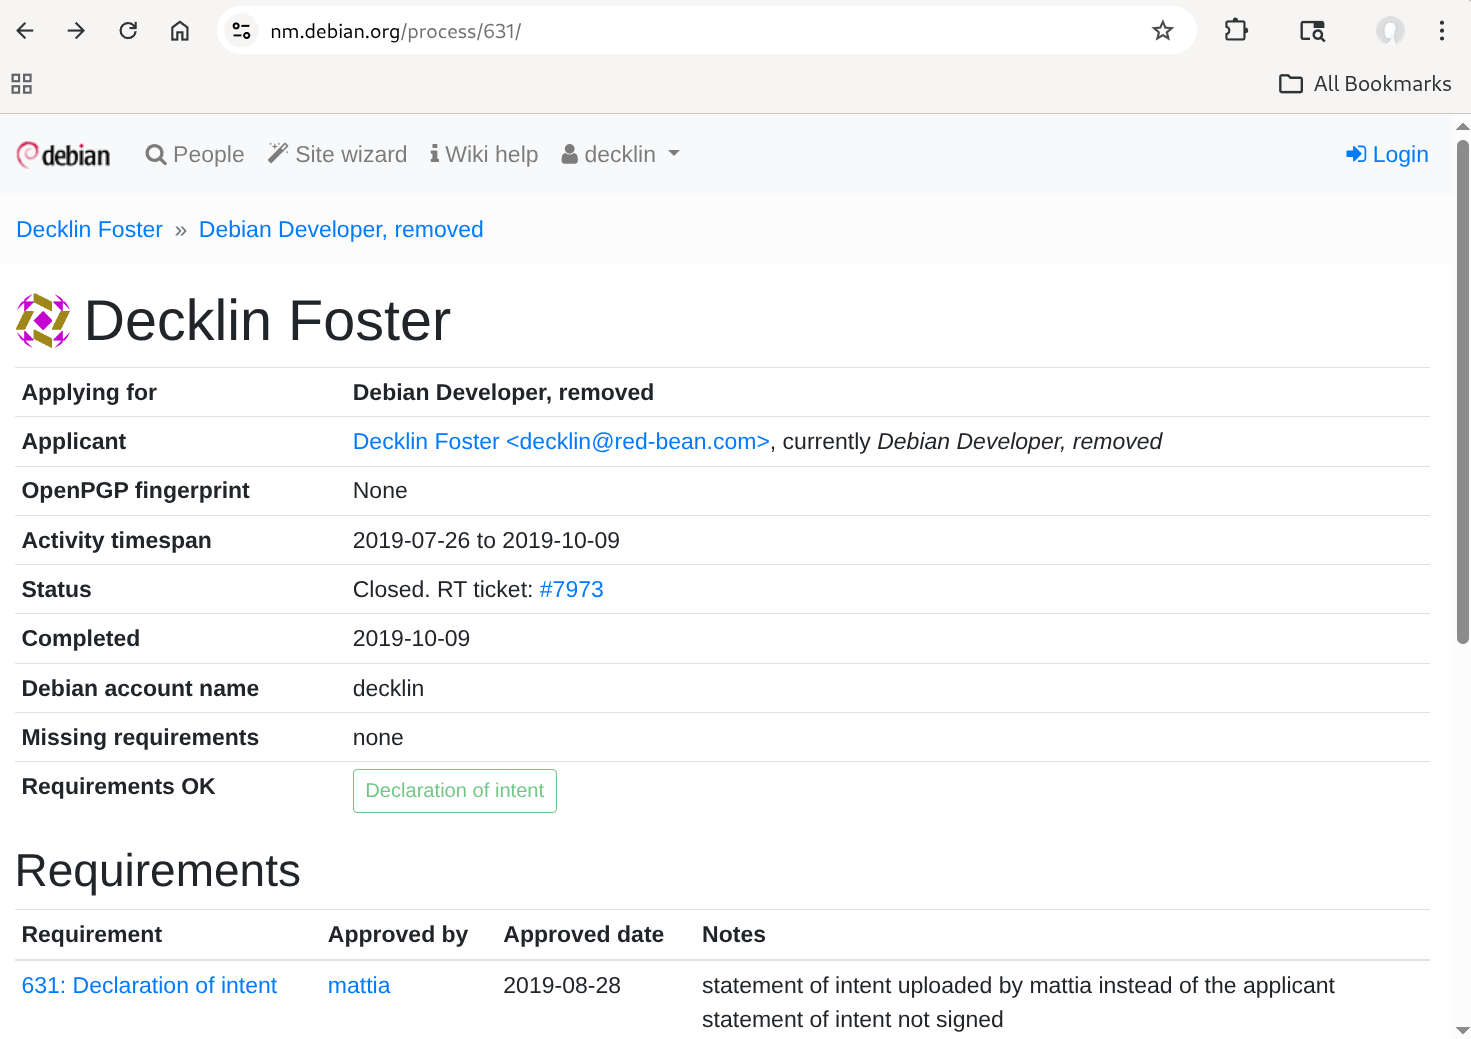1471x1039 pixels.
Task: Open RT ticket #7973 link
Action: point(571,590)
